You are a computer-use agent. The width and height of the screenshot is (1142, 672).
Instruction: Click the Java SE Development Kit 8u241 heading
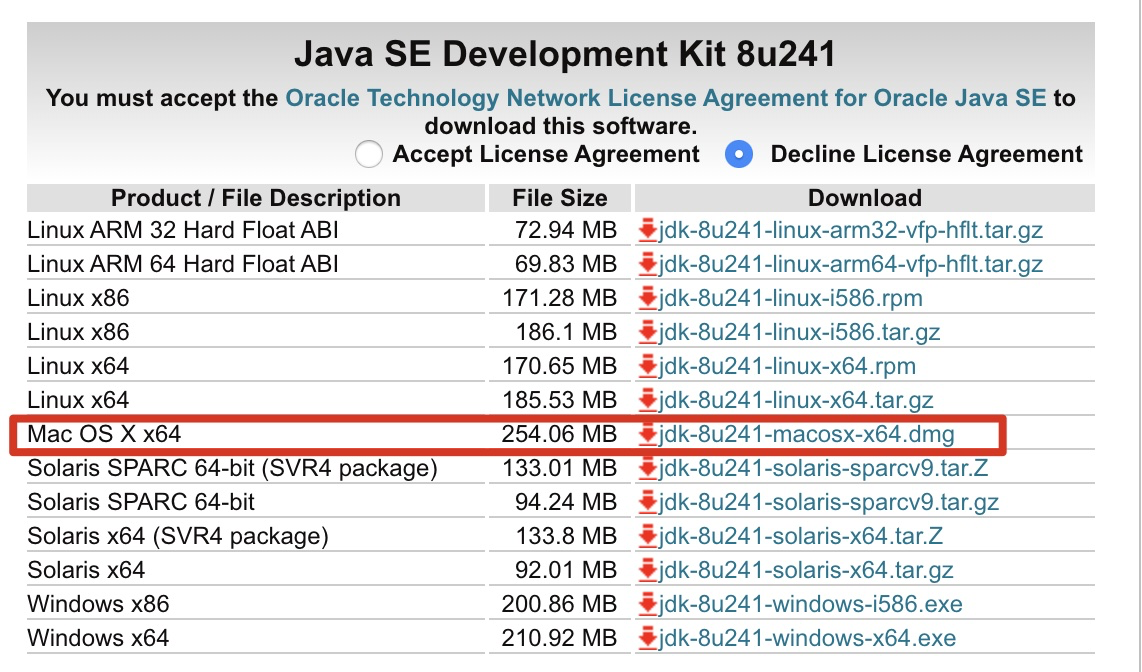(x=564, y=54)
